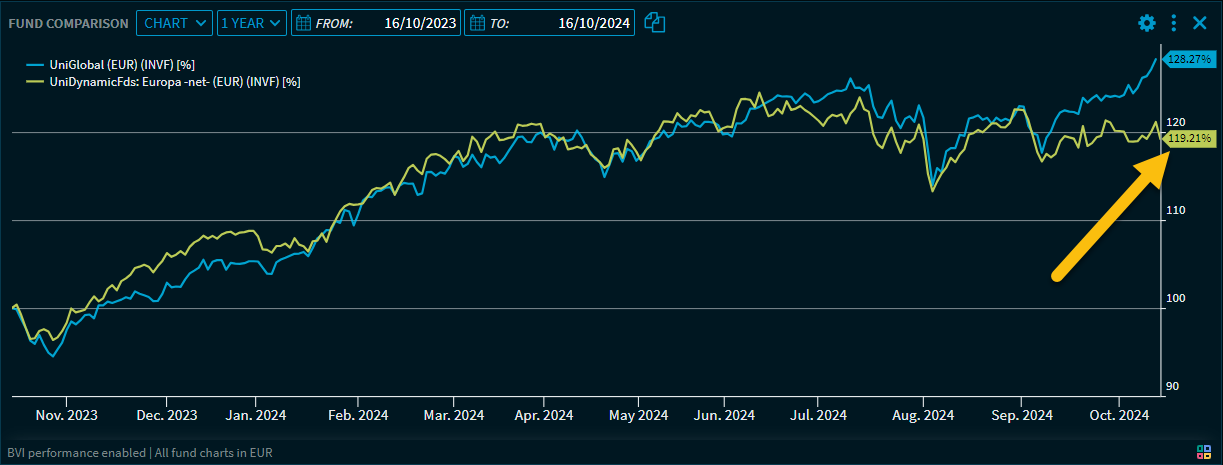Open the chart settings gear
This screenshot has width=1223, height=465.
pos(1147,23)
